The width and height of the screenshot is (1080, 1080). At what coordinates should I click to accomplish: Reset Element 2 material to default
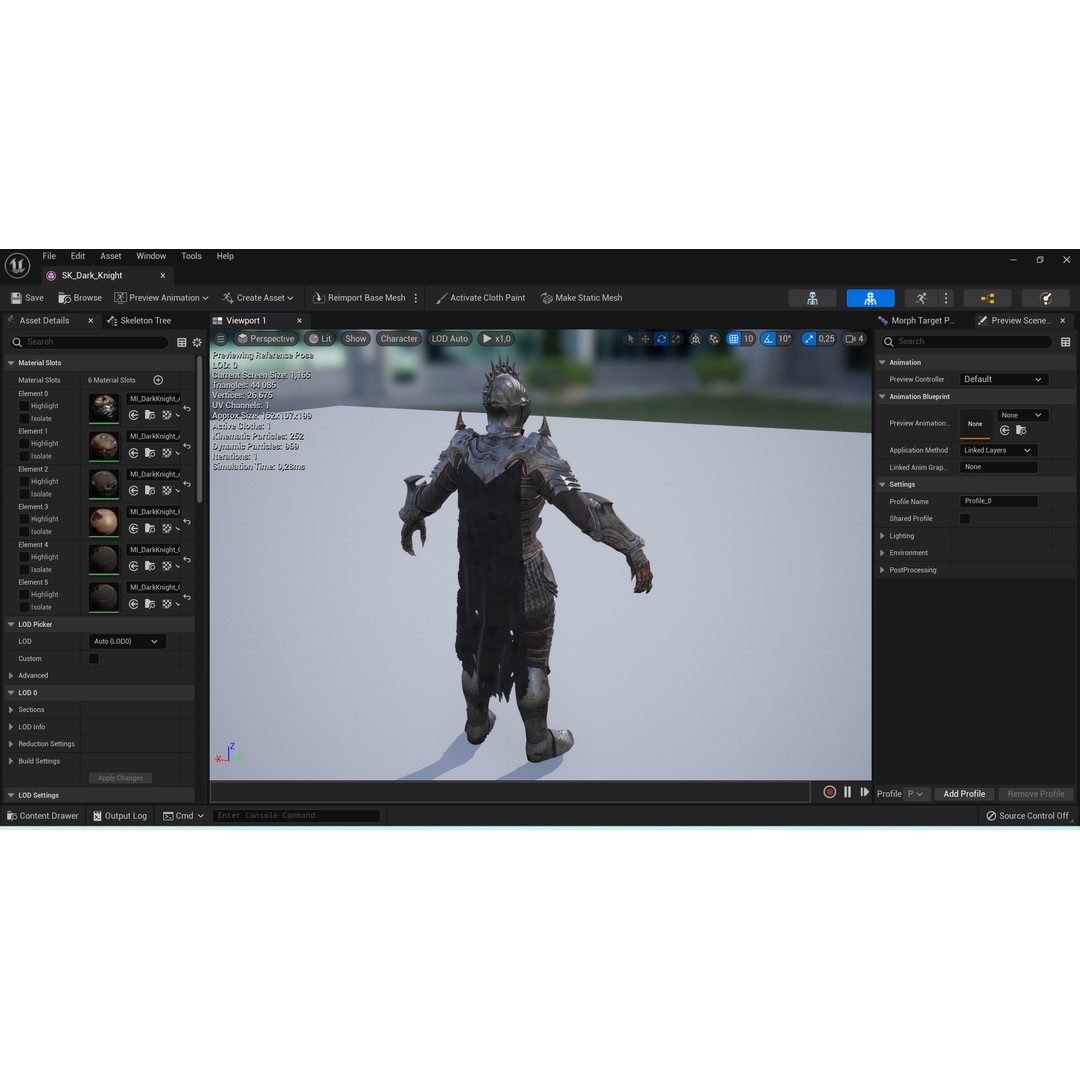(x=187, y=484)
